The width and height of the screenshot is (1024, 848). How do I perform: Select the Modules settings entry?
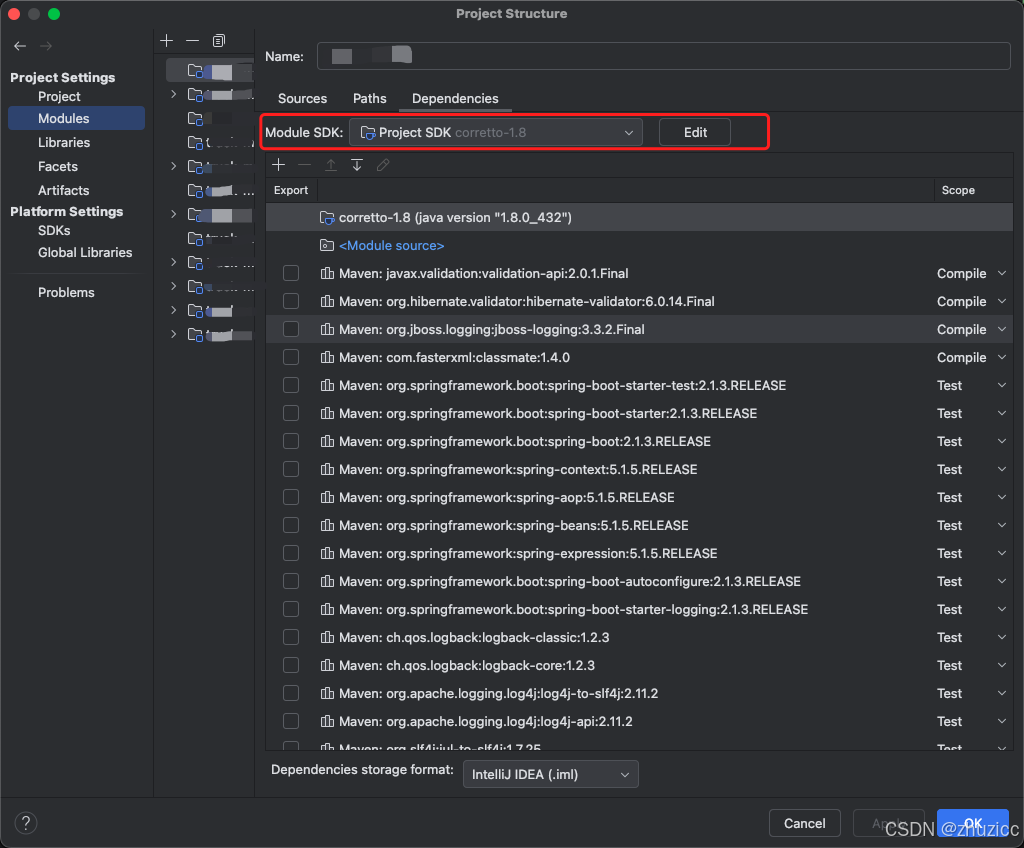76,118
